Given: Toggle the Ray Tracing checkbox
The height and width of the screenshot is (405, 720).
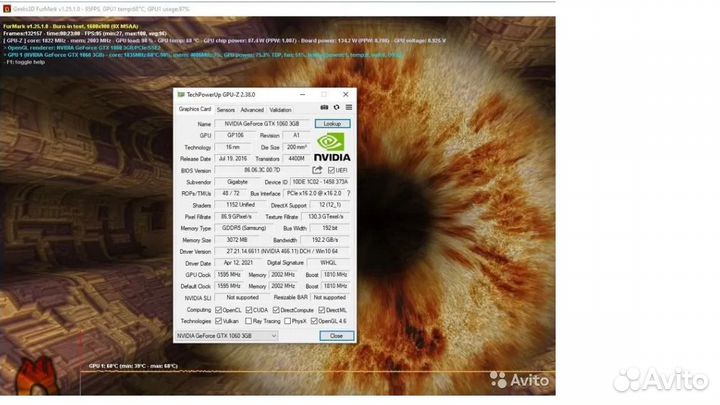Looking at the screenshot, I should [x=248, y=321].
